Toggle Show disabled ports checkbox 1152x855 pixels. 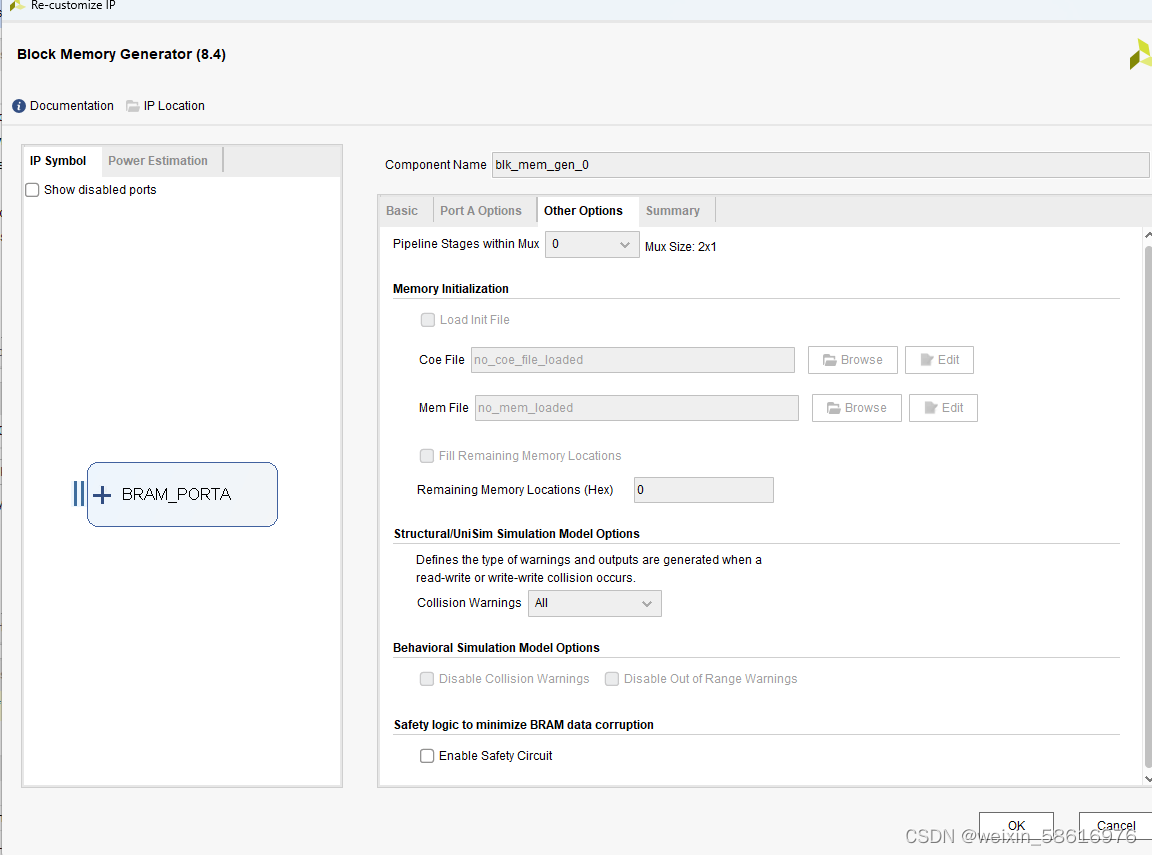coord(32,190)
